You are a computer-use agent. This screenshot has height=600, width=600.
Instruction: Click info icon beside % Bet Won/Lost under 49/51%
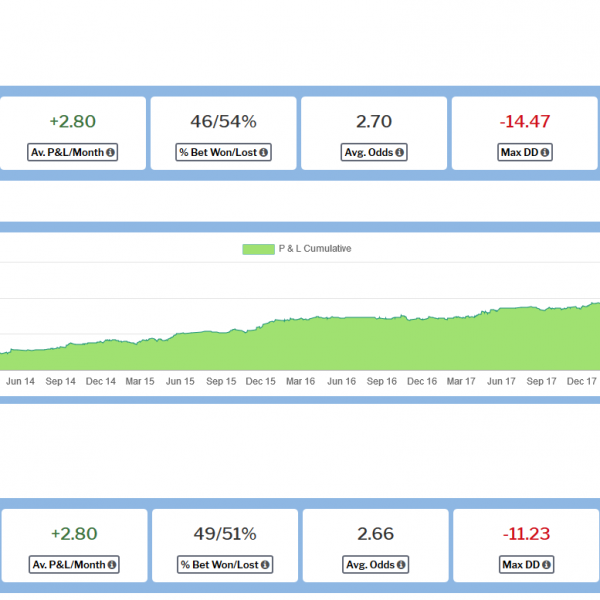tap(264, 565)
